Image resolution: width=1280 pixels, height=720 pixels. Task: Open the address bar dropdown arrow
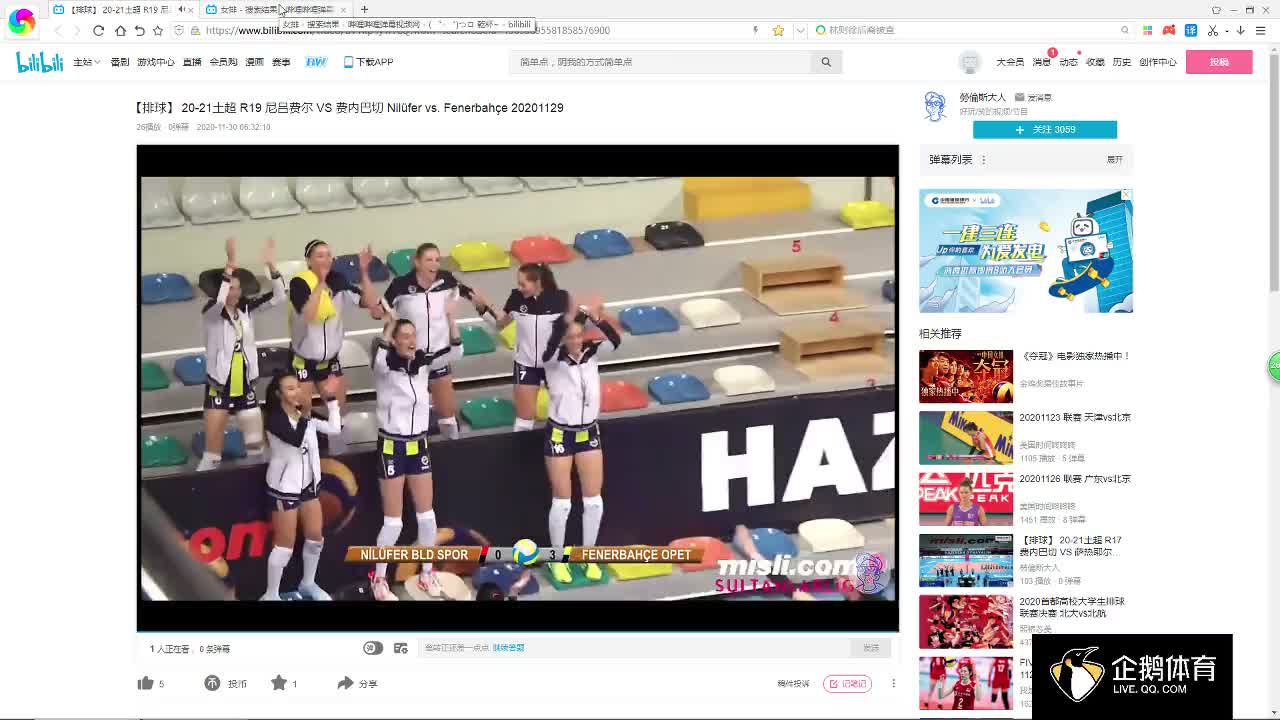pyautogui.click(x=799, y=30)
